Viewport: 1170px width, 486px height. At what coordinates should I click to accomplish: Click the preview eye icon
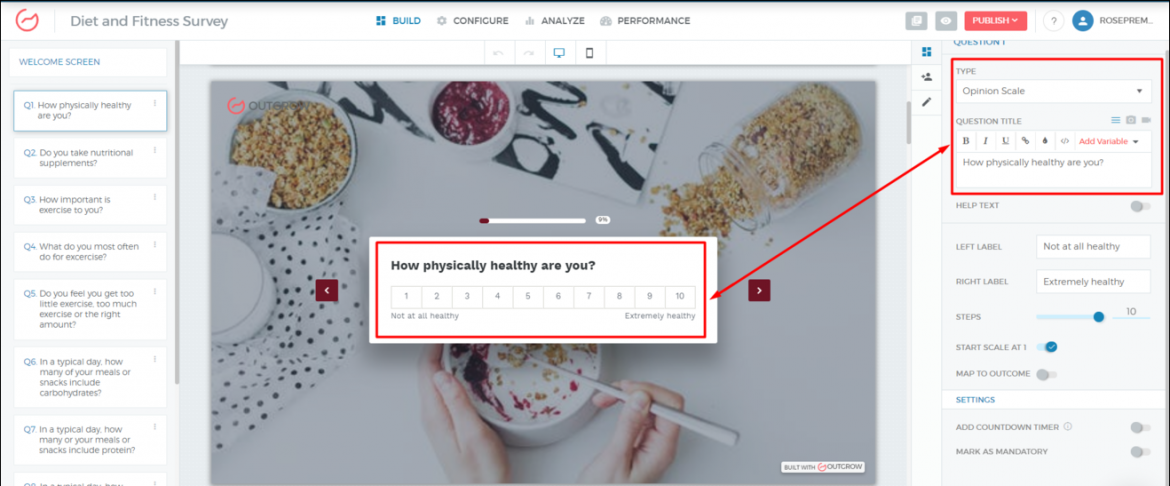tap(946, 21)
